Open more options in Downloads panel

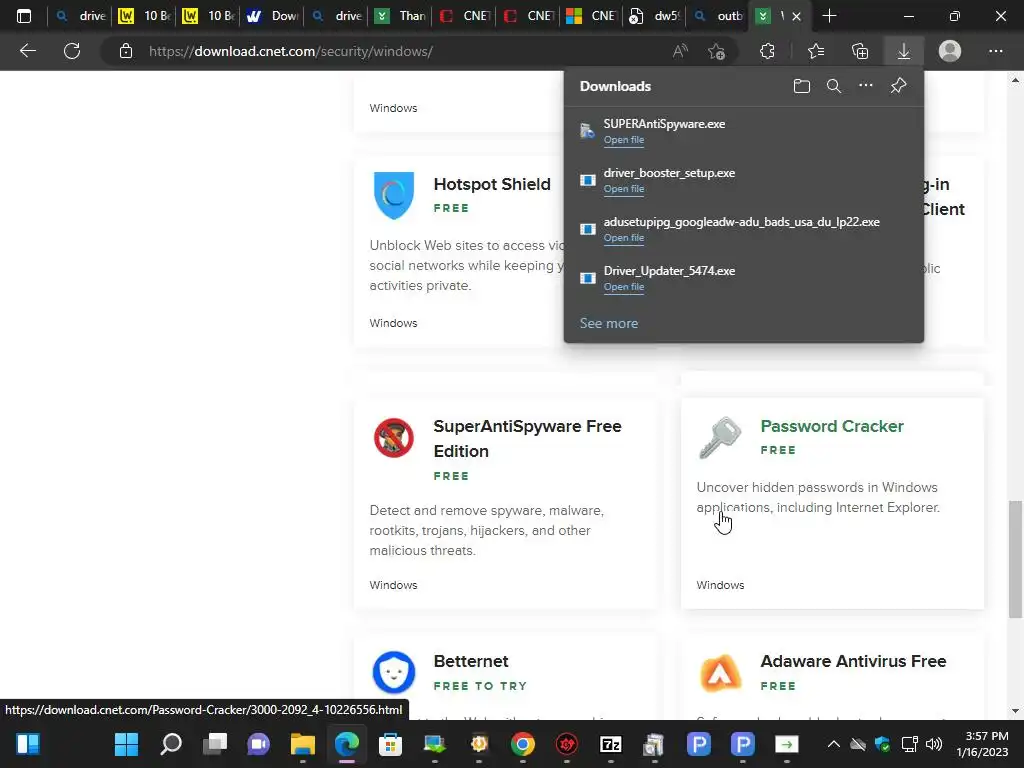point(865,86)
